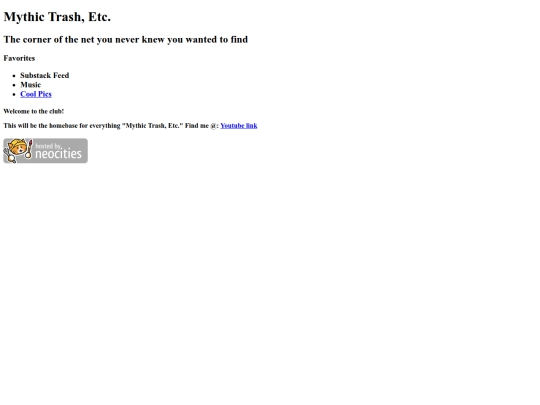
Task: Click the hosted by neocities badge
Action: pyautogui.click(x=45, y=151)
